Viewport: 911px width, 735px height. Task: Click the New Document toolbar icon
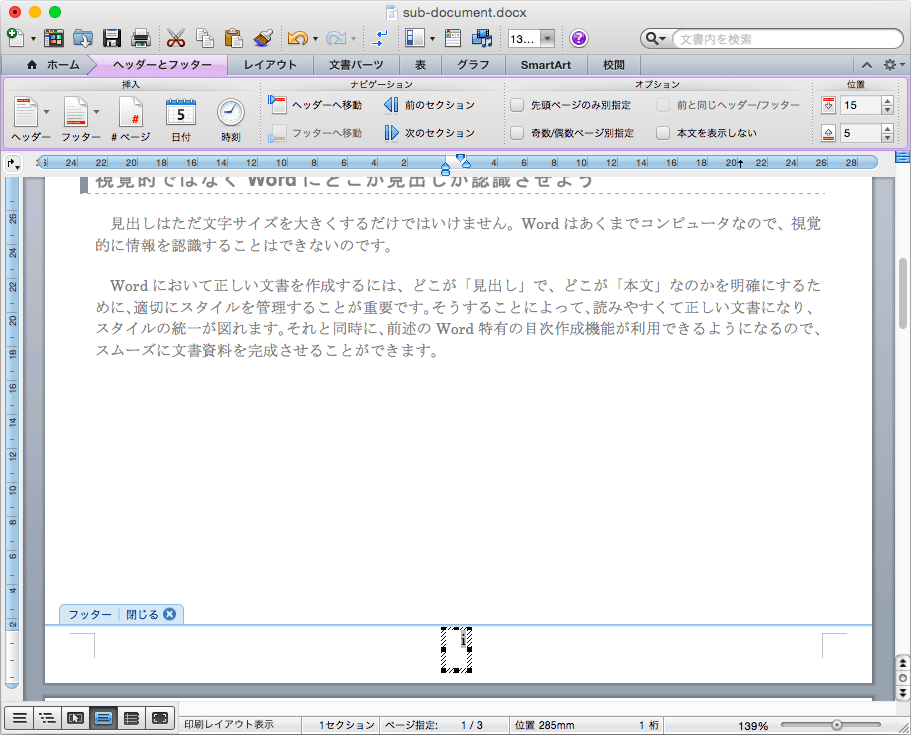pos(16,38)
